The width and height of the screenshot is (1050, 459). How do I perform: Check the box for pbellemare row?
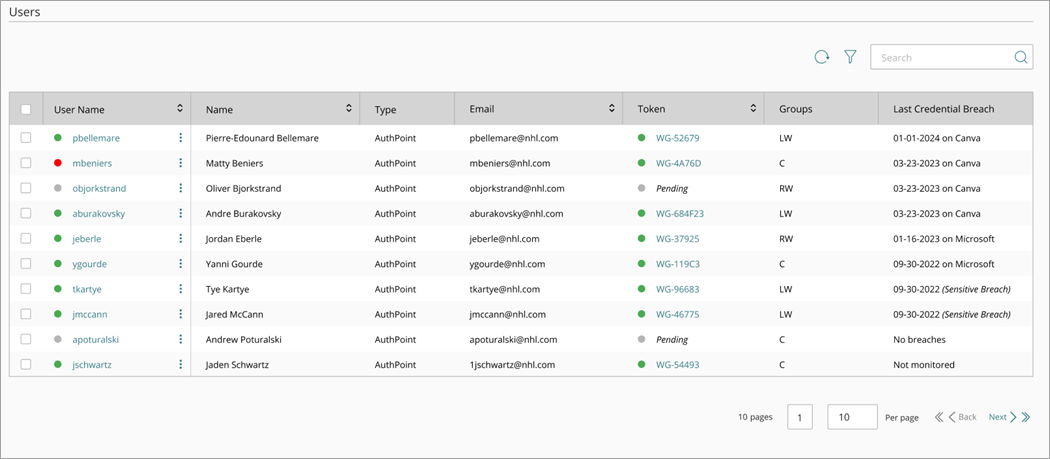[26, 138]
